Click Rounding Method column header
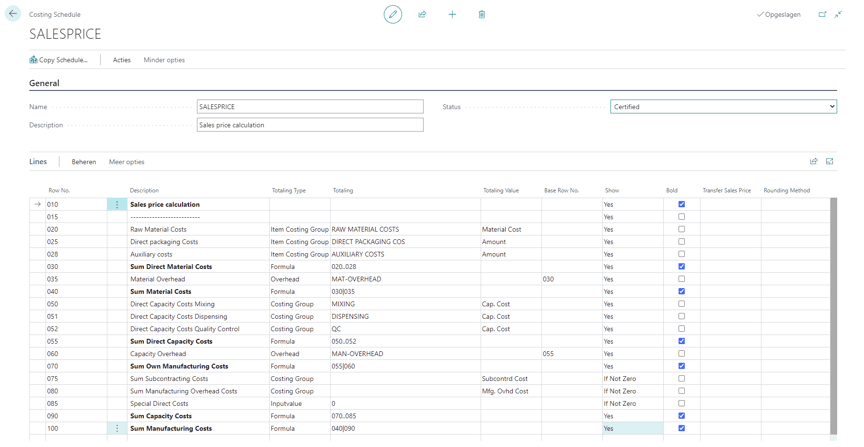Viewport: 864px width, 447px height. [x=787, y=190]
